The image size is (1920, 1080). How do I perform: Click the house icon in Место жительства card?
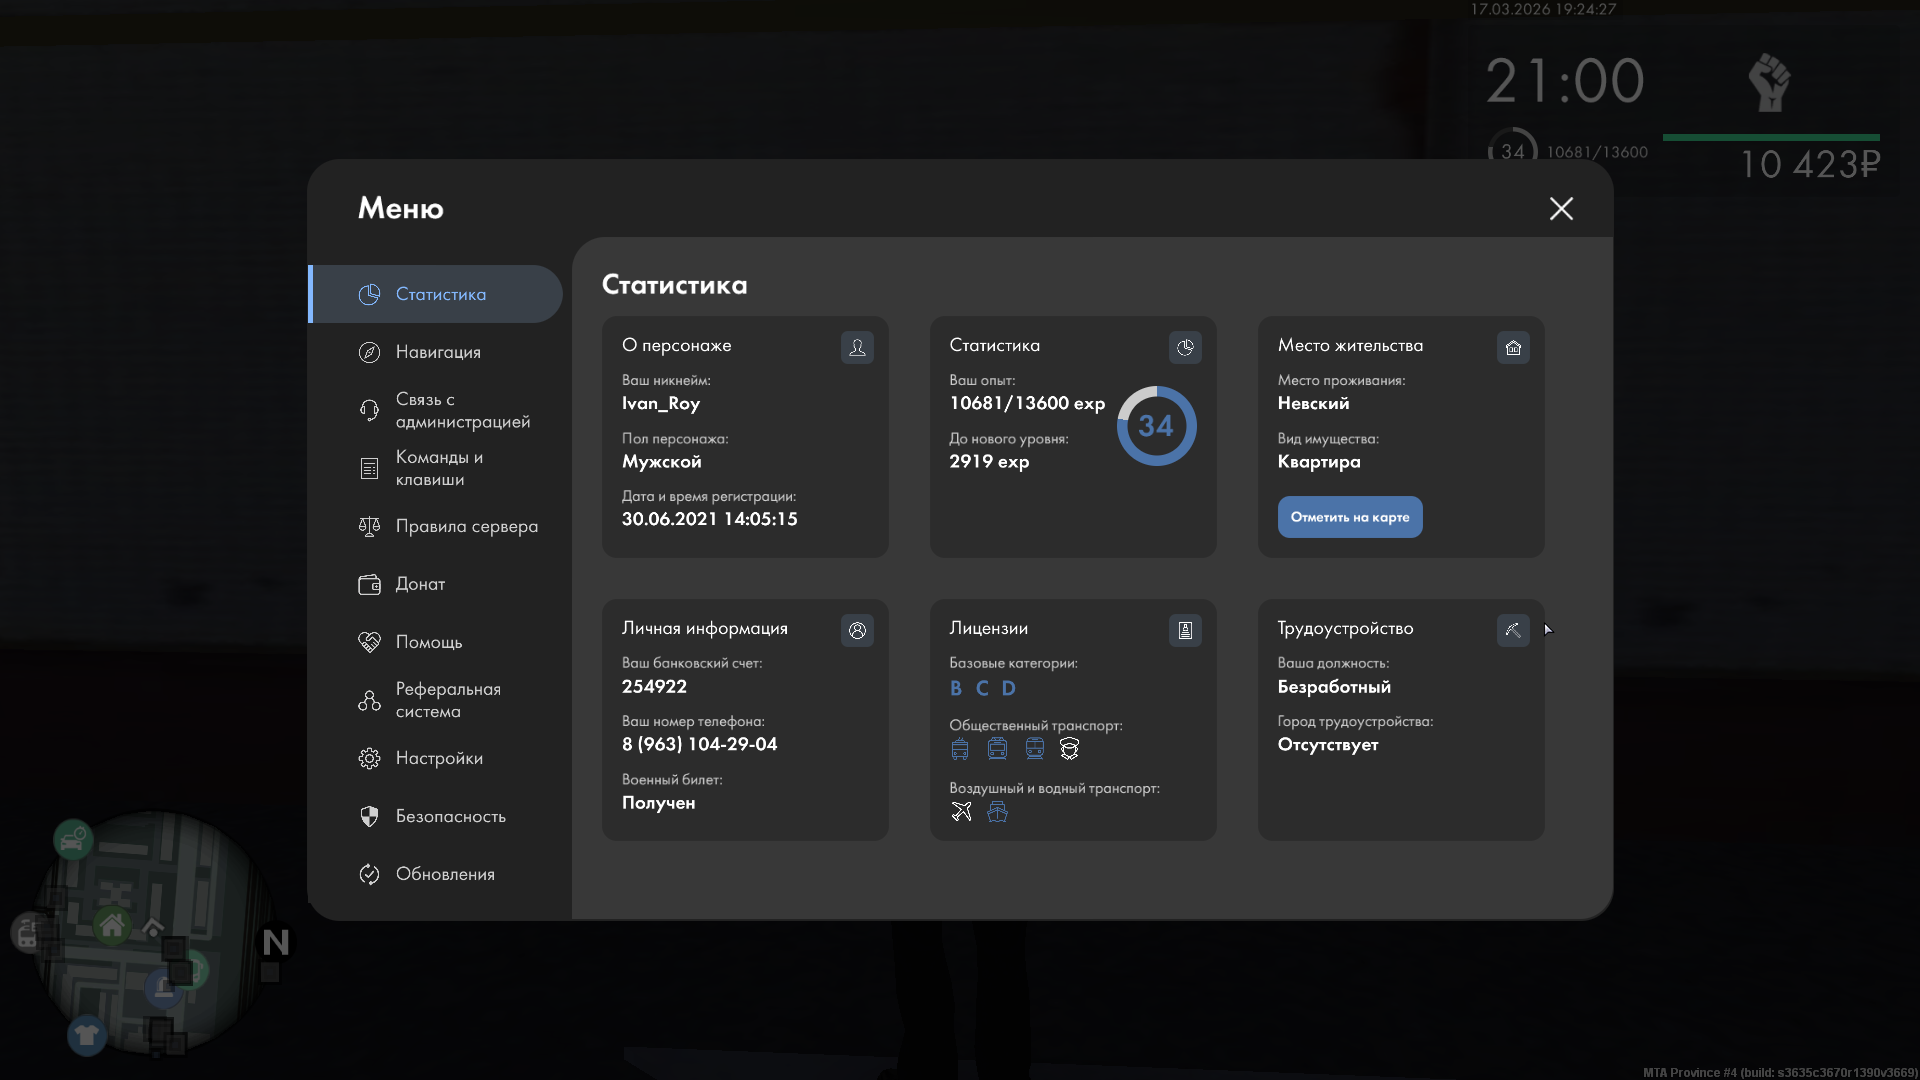[1513, 347]
